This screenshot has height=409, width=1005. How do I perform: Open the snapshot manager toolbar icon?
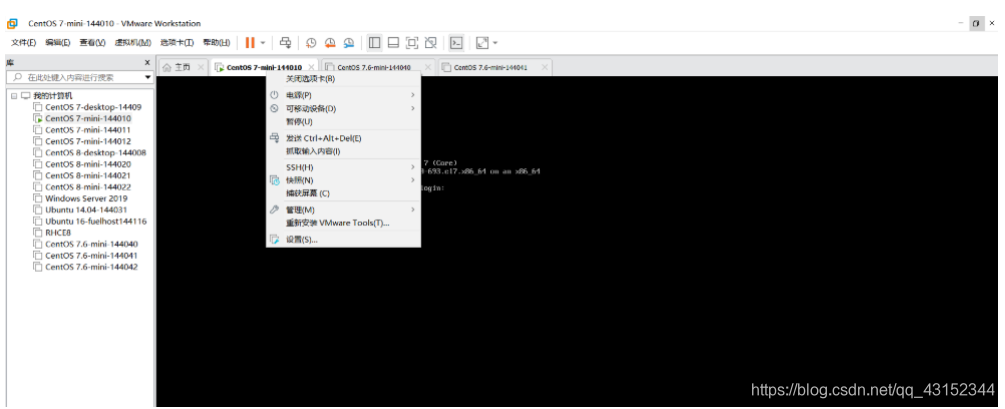pyautogui.click(x=349, y=43)
